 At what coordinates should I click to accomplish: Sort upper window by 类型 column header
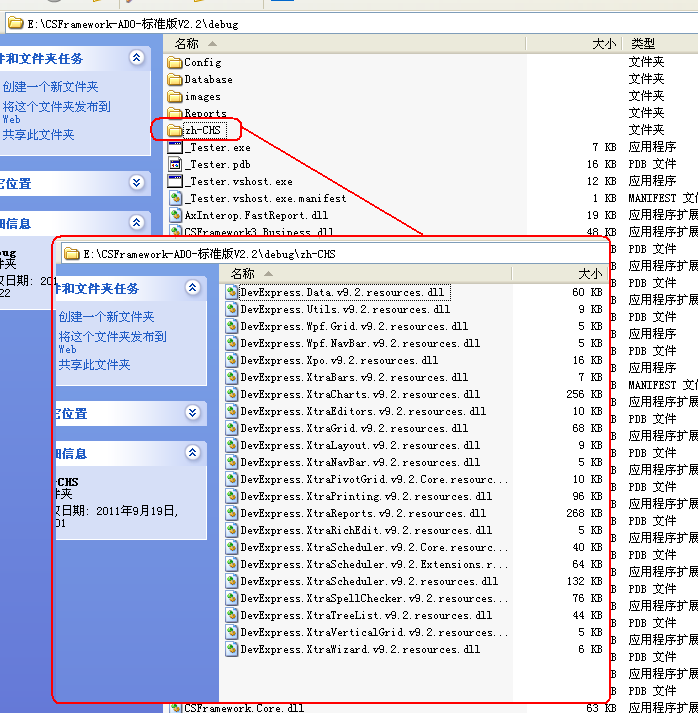click(x=643, y=44)
